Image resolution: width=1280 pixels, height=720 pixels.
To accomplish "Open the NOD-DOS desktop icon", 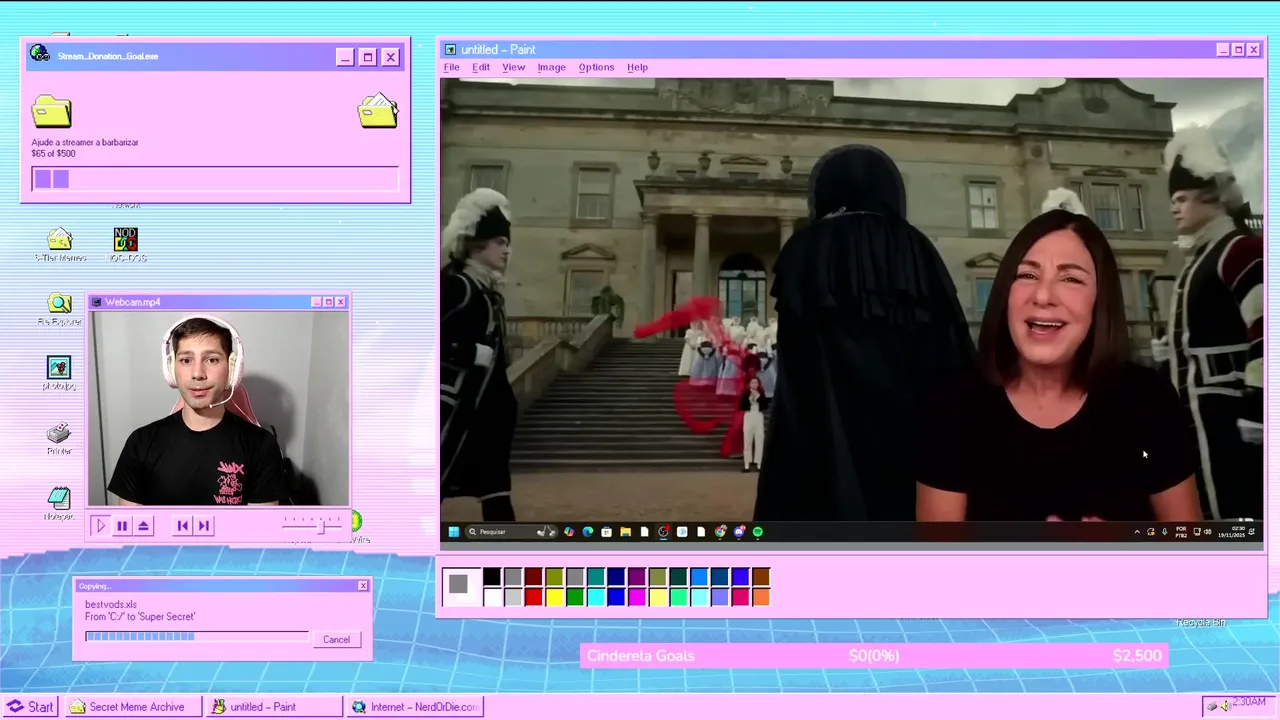I will coord(125,245).
